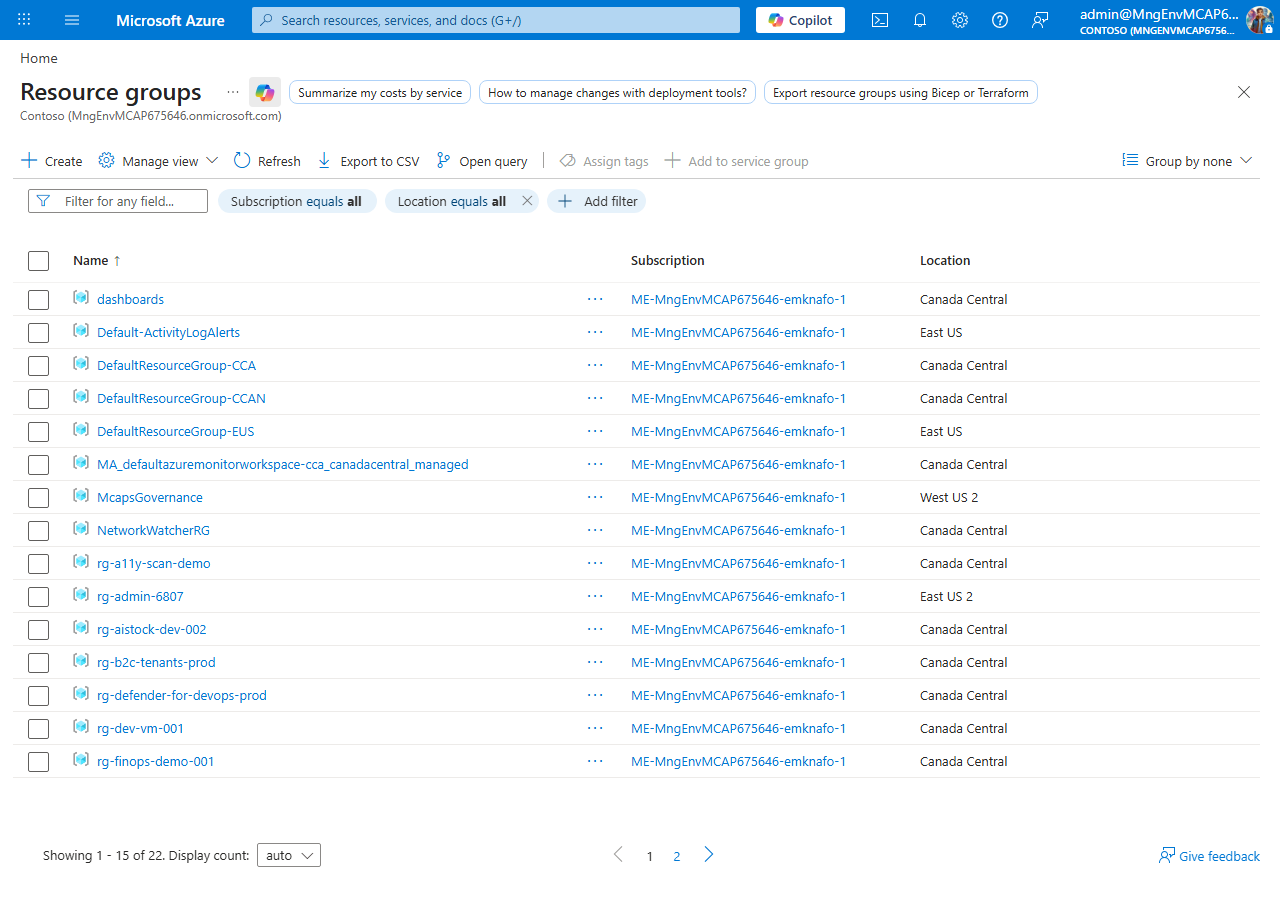This screenshot has width=1280, height=900.
Task: Open the portal hamburger menu icon
Action: point(71,20)
